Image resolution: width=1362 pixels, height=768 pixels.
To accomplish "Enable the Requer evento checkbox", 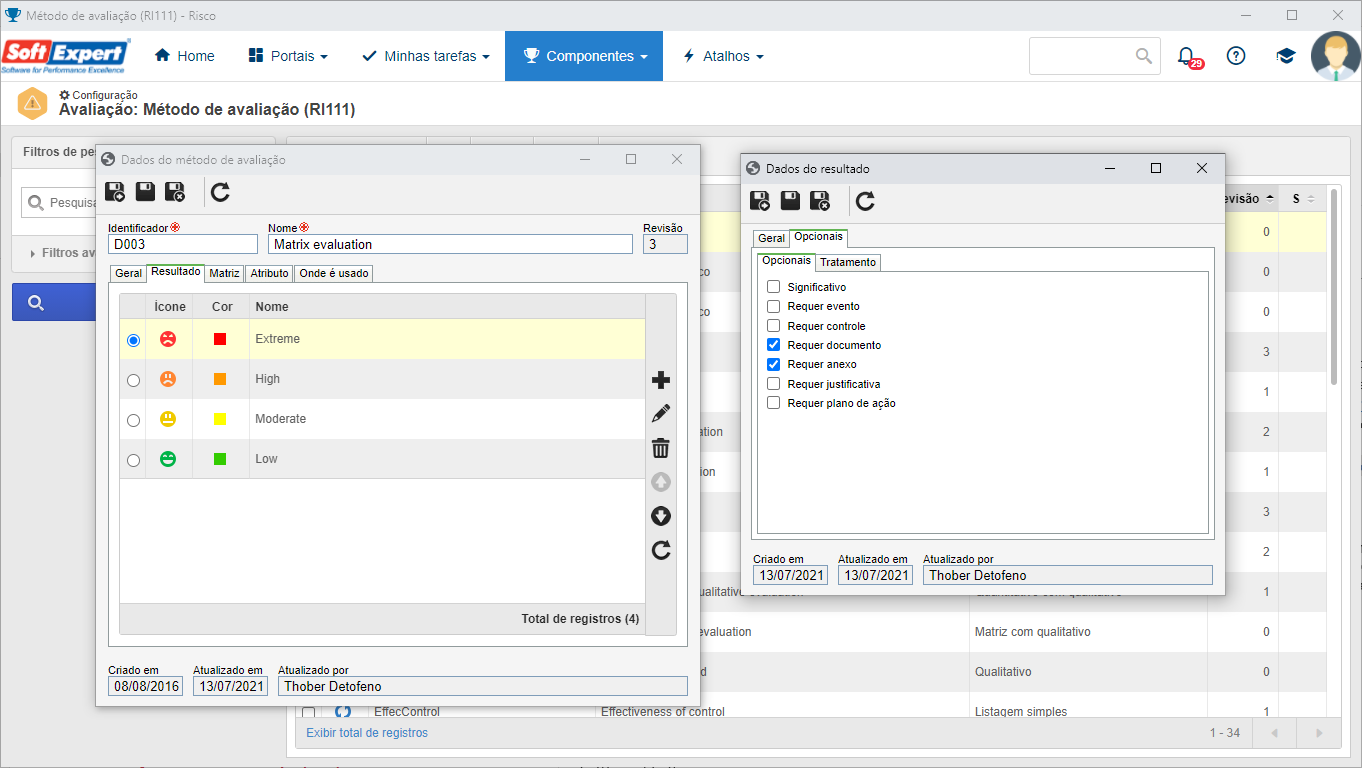I will (x=773, y=306).
